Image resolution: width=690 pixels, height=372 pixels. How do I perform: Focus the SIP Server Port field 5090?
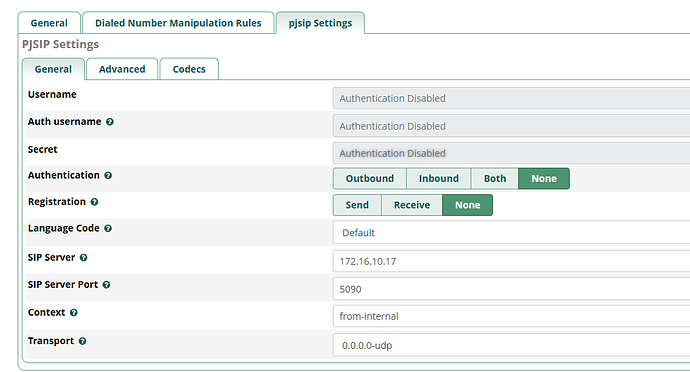511,289
